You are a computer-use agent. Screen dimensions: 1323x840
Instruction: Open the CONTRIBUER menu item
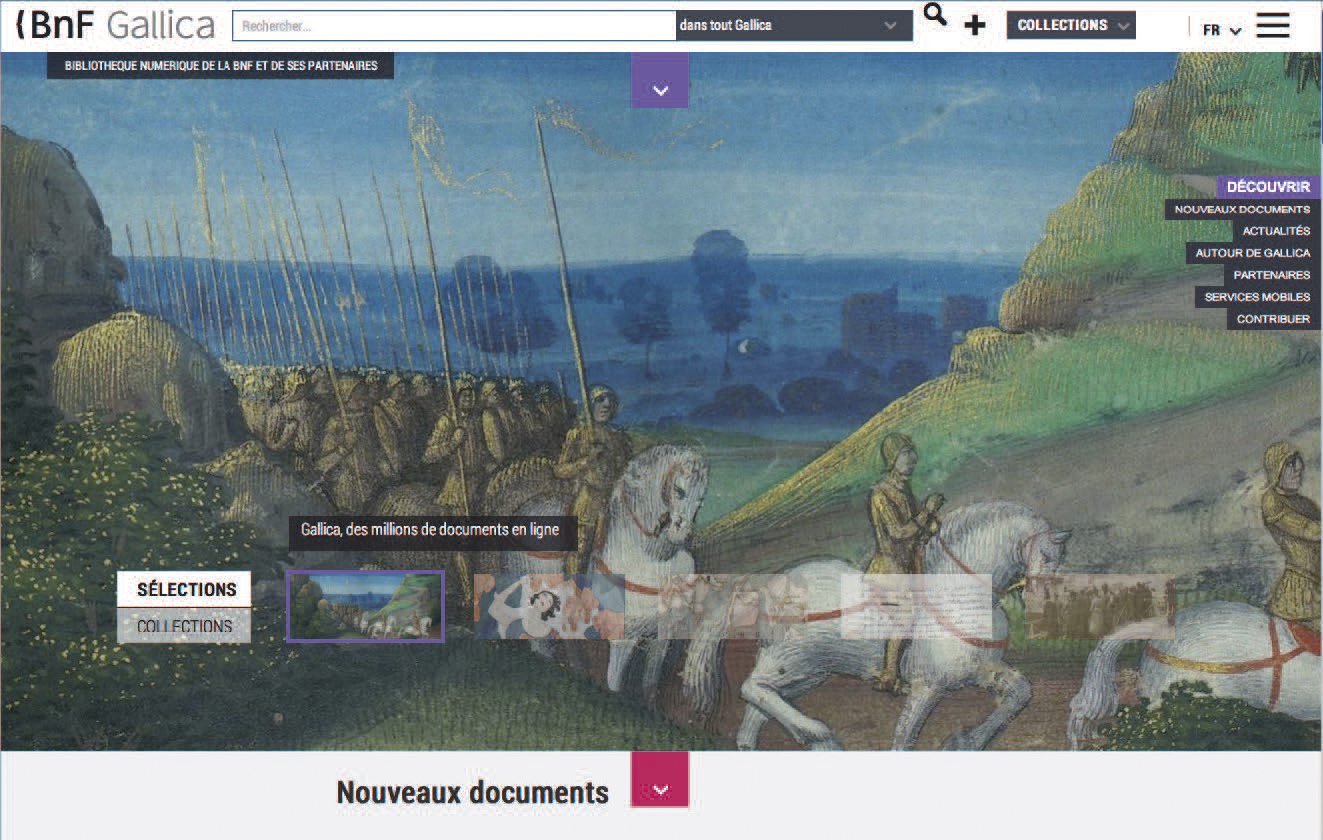coord(1273,319)
